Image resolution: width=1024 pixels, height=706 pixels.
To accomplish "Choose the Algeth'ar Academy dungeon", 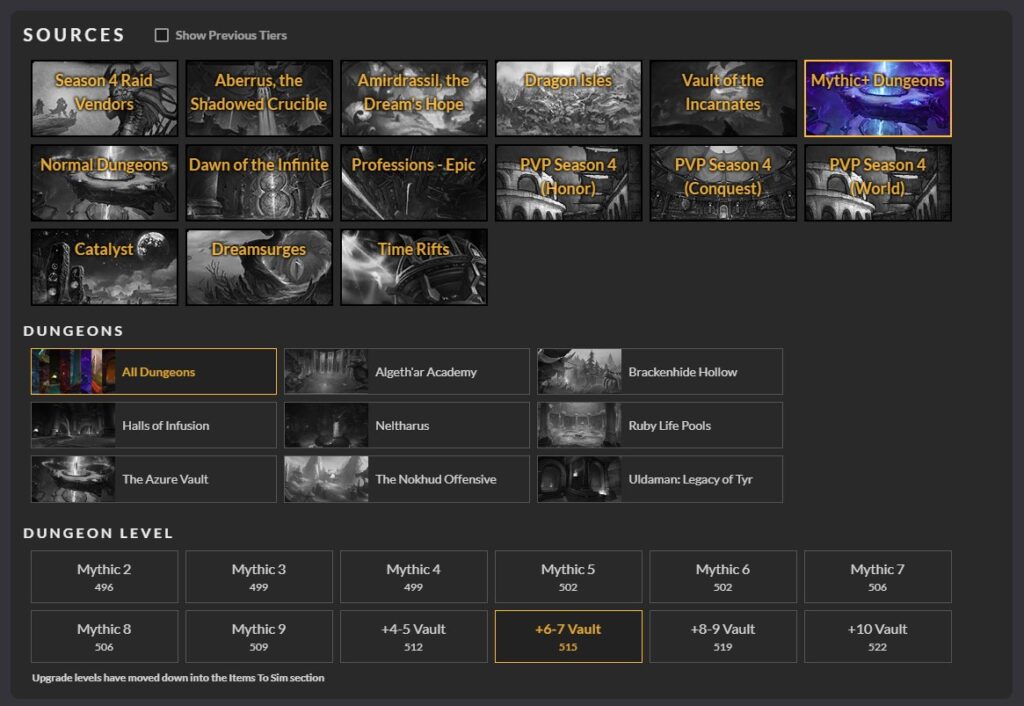I will 407,372.
